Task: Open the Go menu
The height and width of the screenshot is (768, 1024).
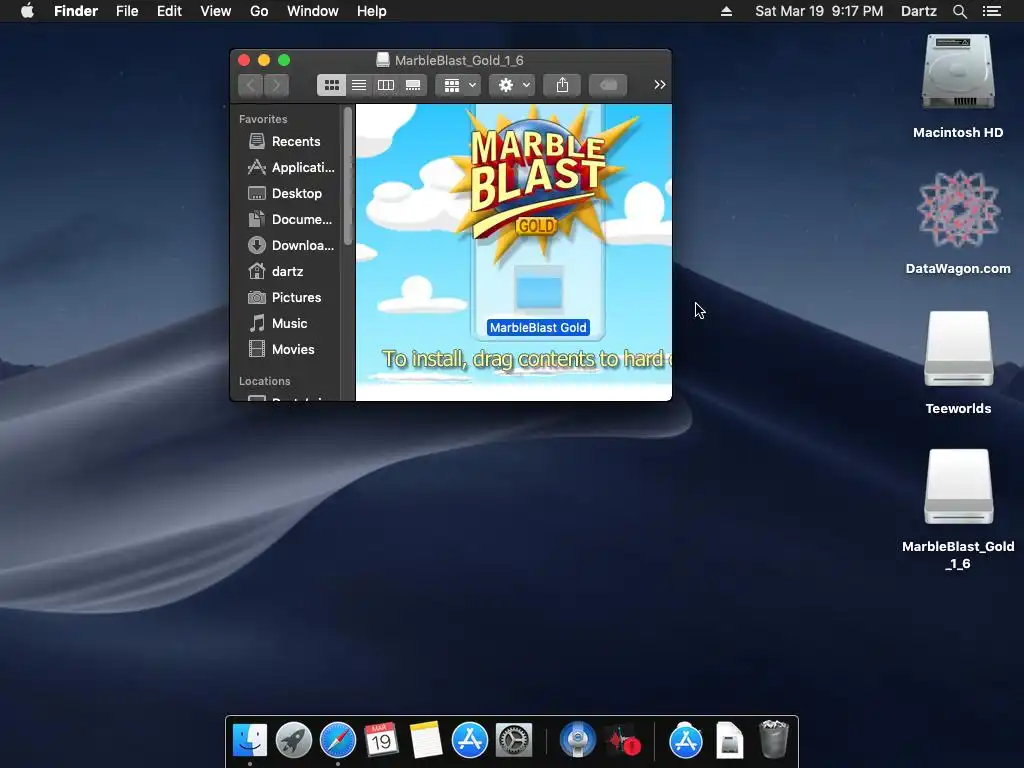Action: [x=259, y=11]
